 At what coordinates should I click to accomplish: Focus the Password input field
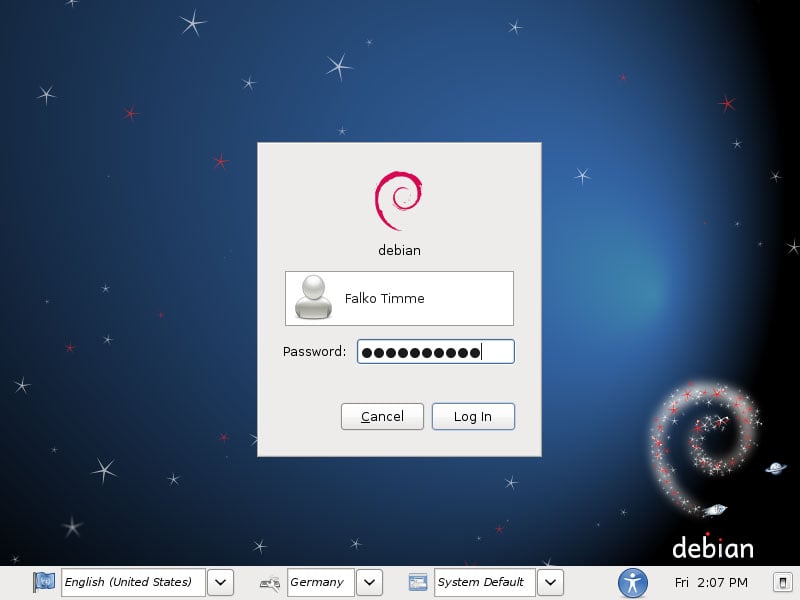click(436, 352)
